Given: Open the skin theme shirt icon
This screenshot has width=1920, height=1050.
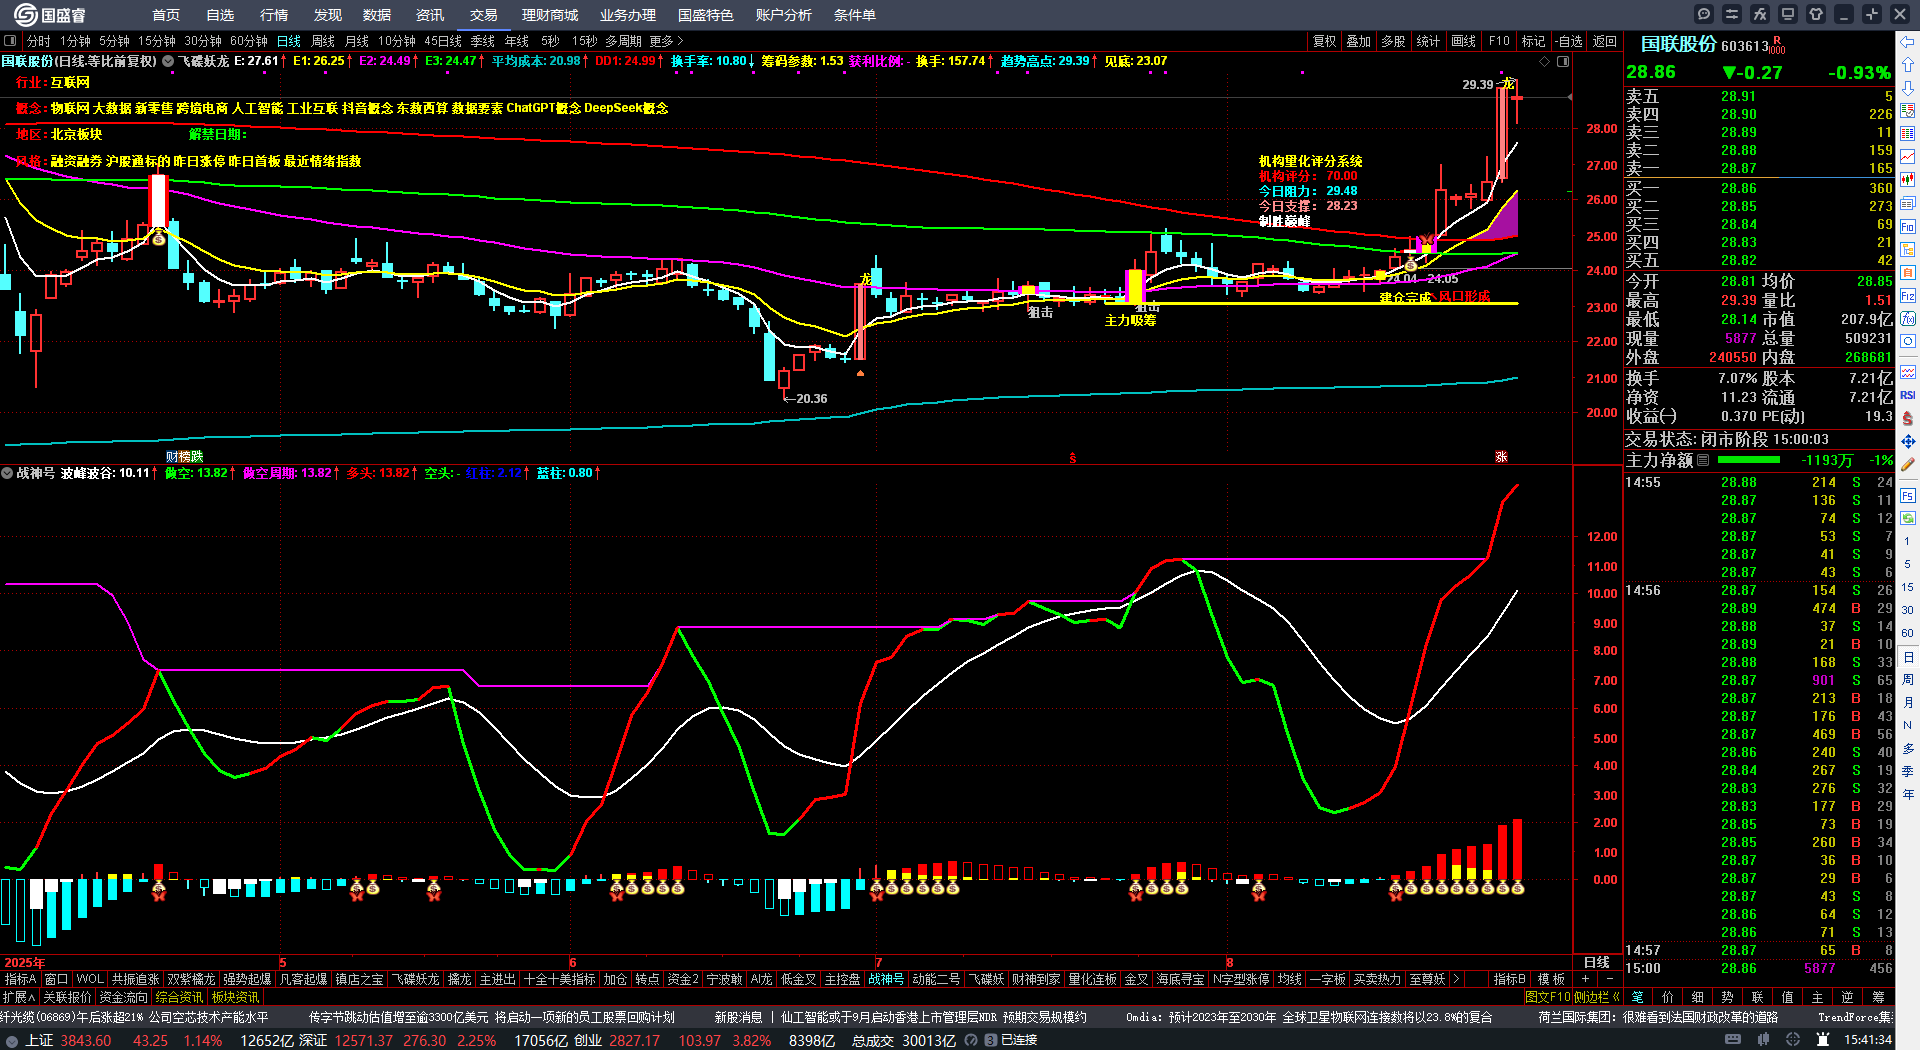Looking at the screenshot, I should 1816,14.
